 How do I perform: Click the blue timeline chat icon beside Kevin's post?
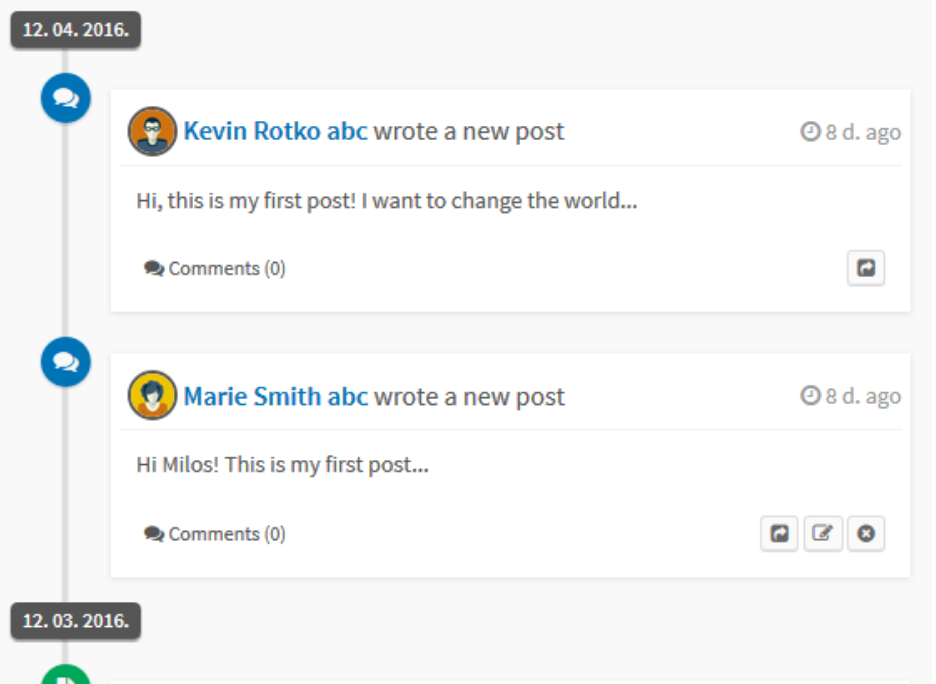pyautogui.click(x=66, y=98)
